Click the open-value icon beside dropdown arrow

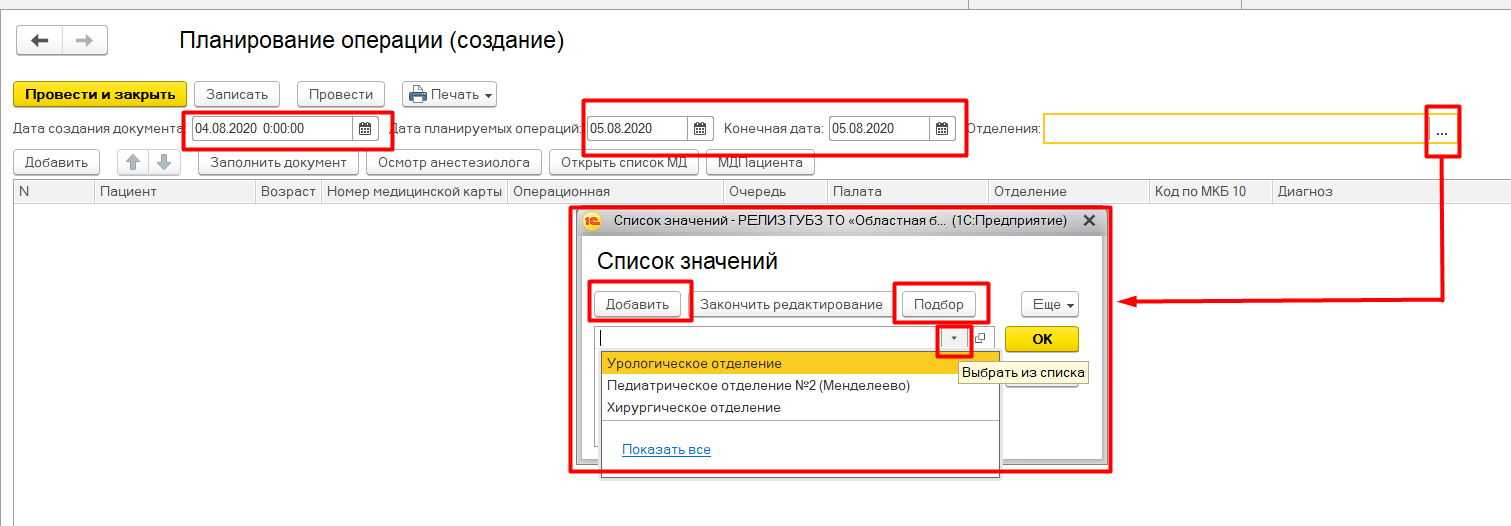point(980,339)
